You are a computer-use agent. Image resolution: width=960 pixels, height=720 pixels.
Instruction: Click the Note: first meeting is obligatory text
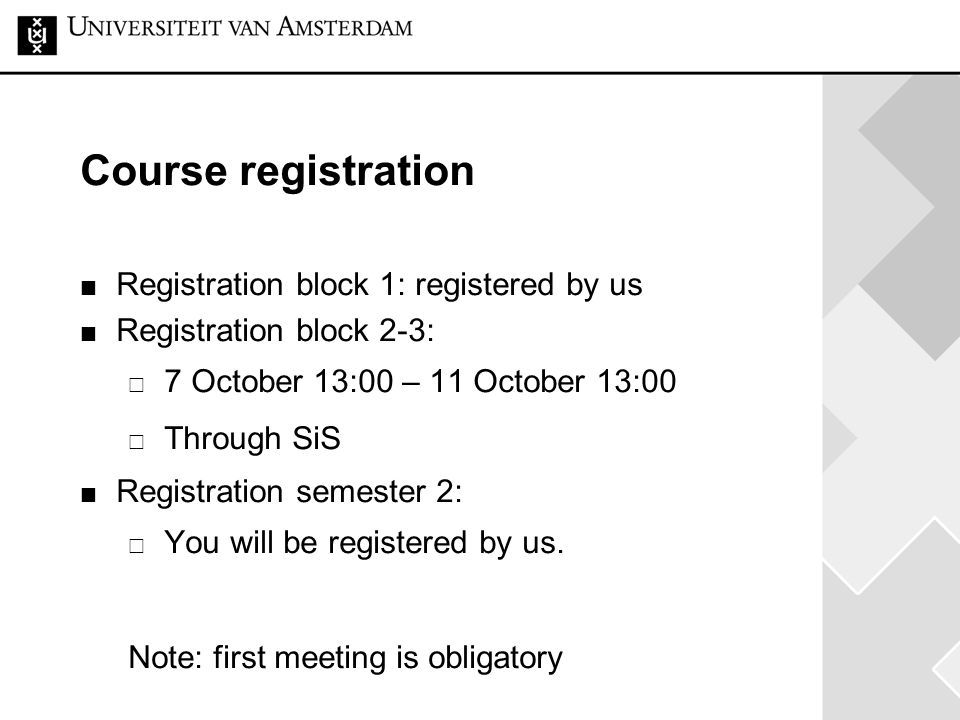tap(345, 658)
